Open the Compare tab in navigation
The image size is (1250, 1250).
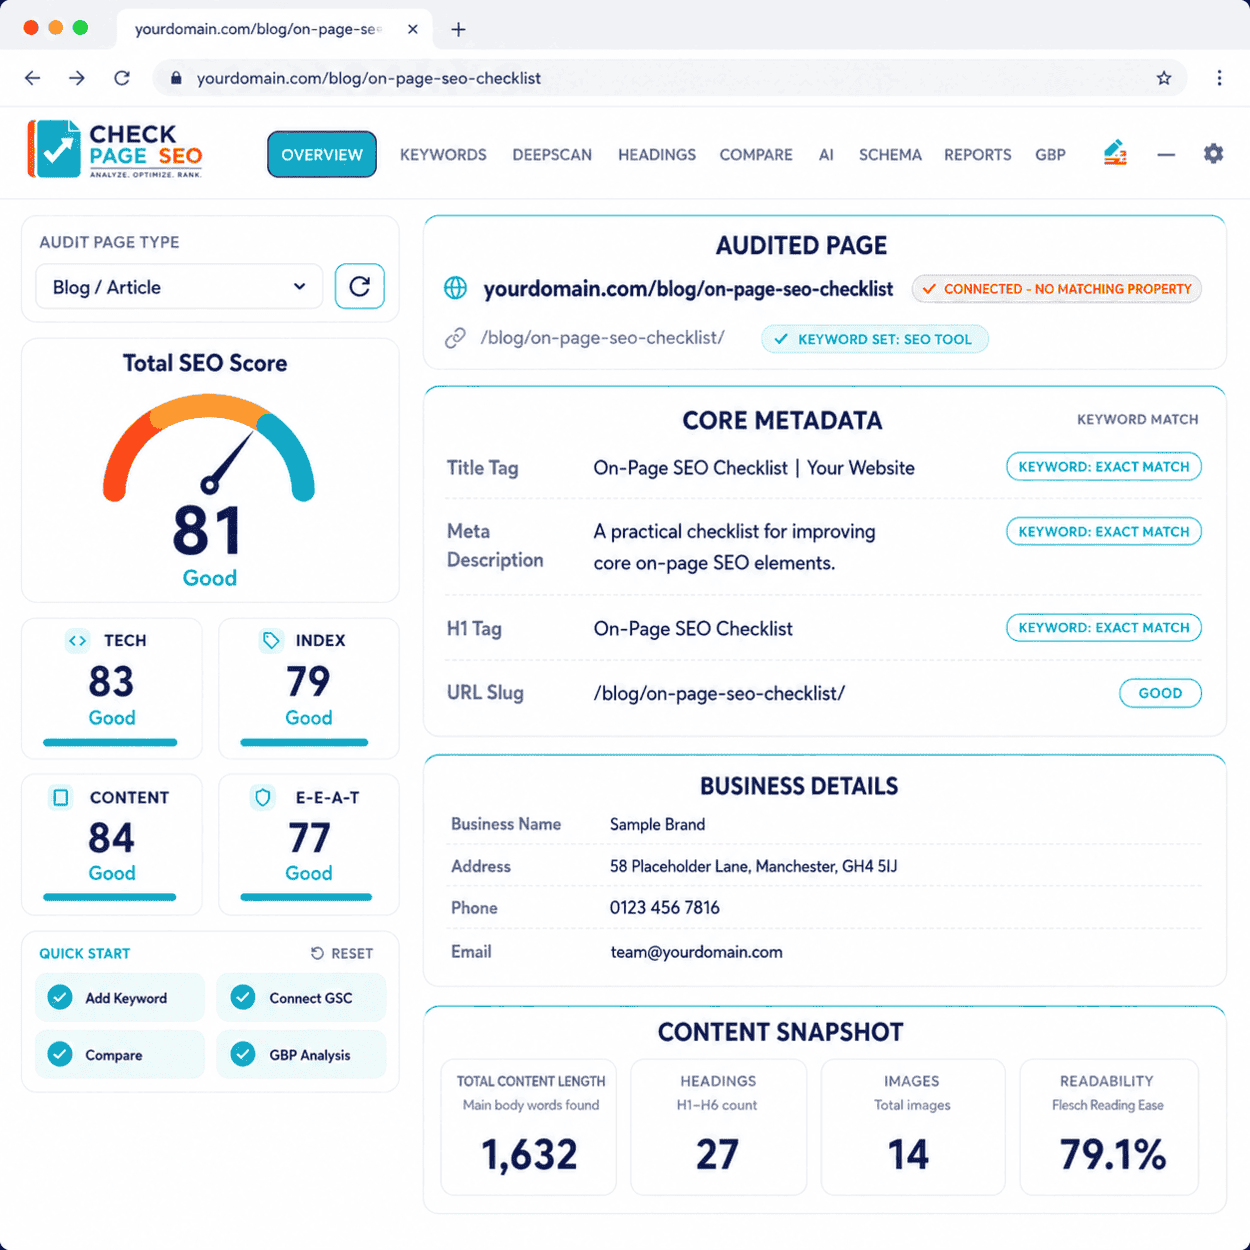[756, 155]
